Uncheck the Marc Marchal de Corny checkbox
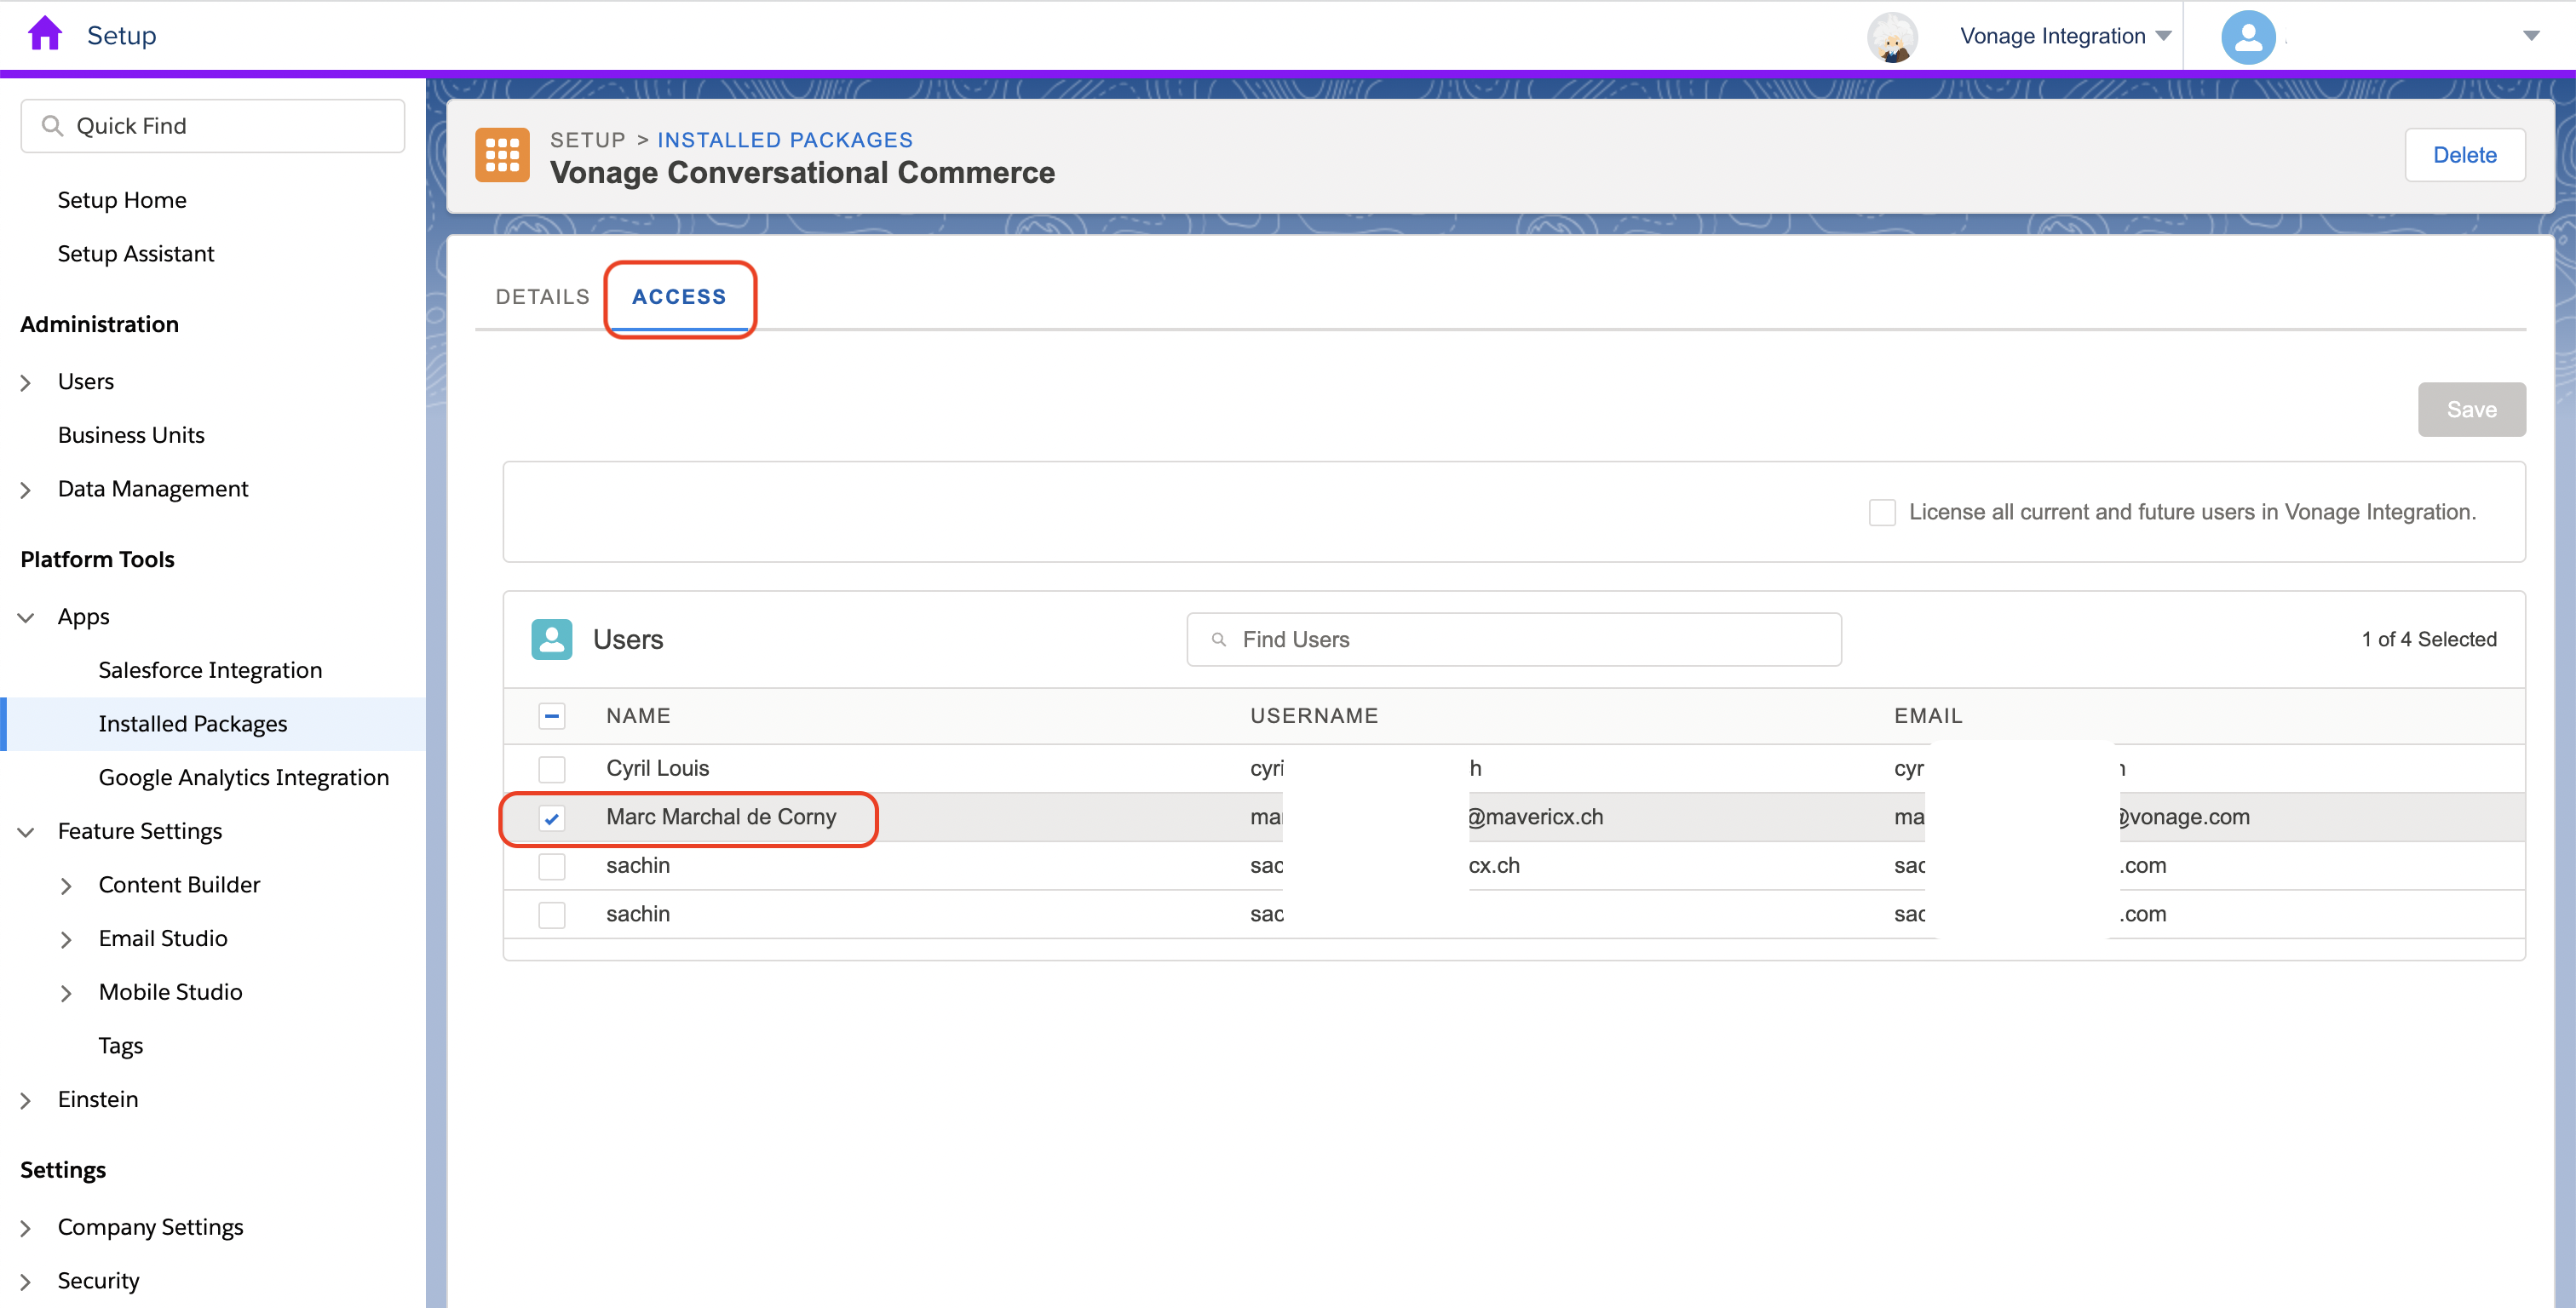 551,818
